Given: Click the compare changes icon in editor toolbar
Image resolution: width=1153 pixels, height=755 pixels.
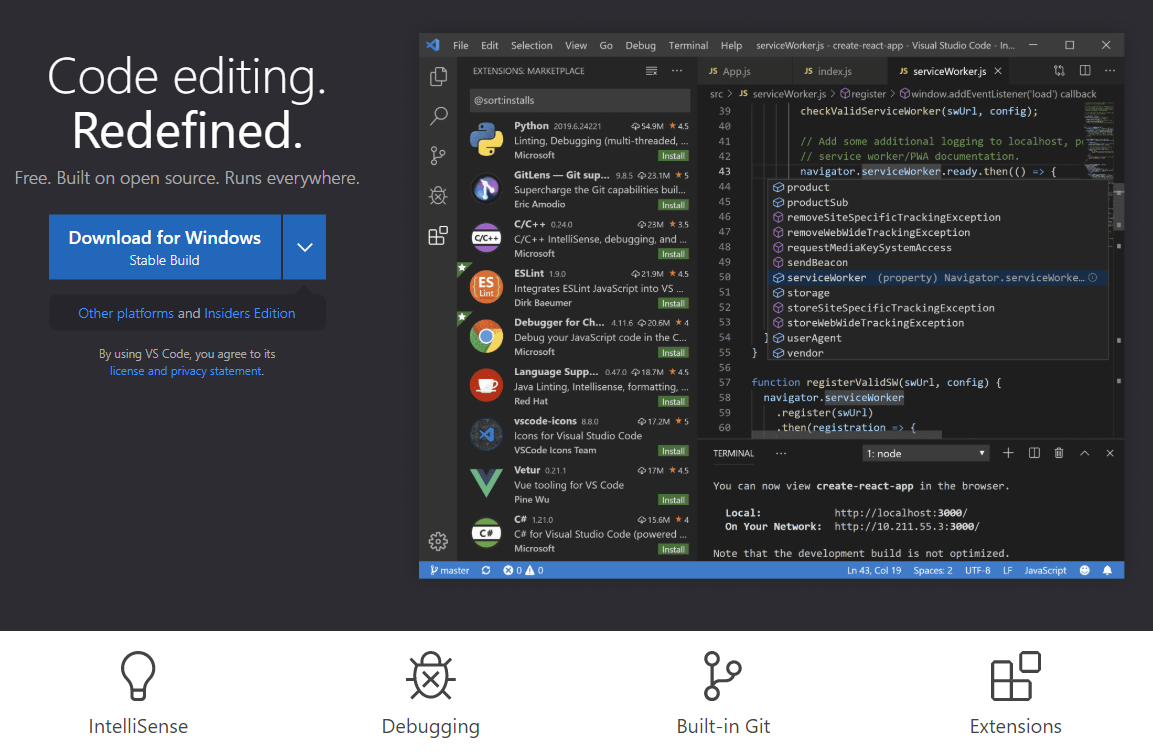Looking at the screenshot, I should pos(1059,71).
